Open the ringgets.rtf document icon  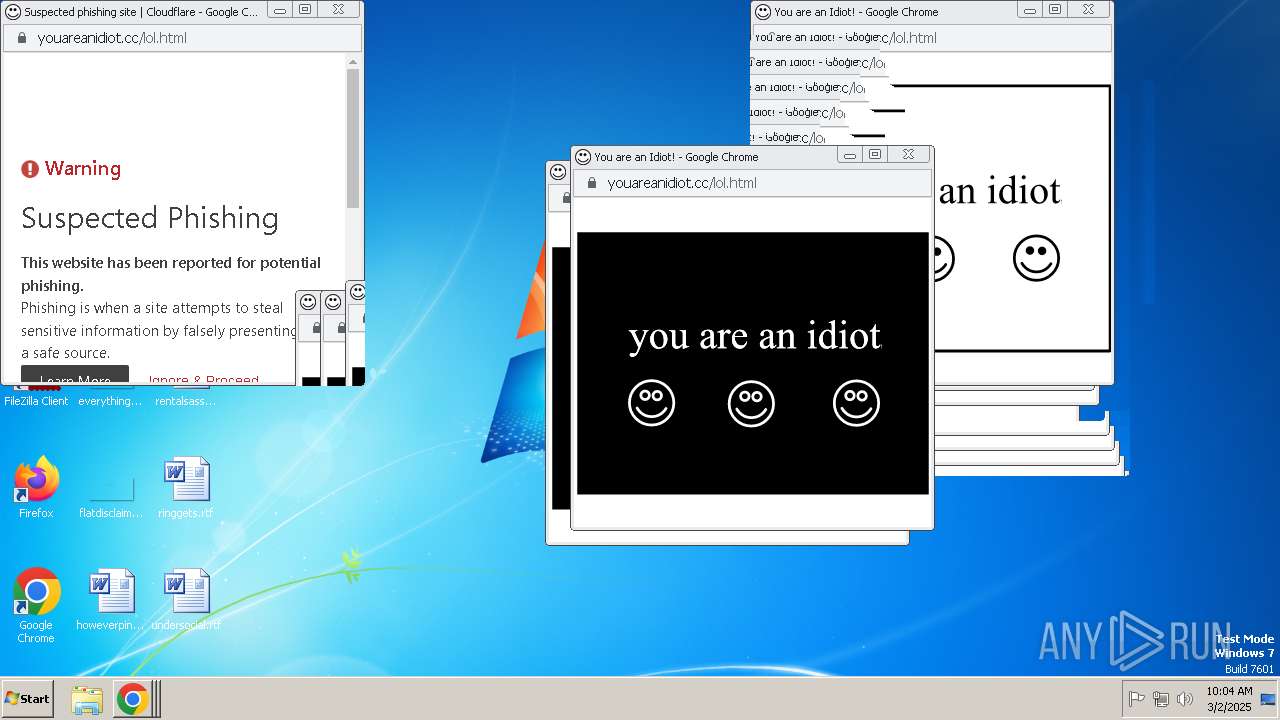(x=187, y=480)
